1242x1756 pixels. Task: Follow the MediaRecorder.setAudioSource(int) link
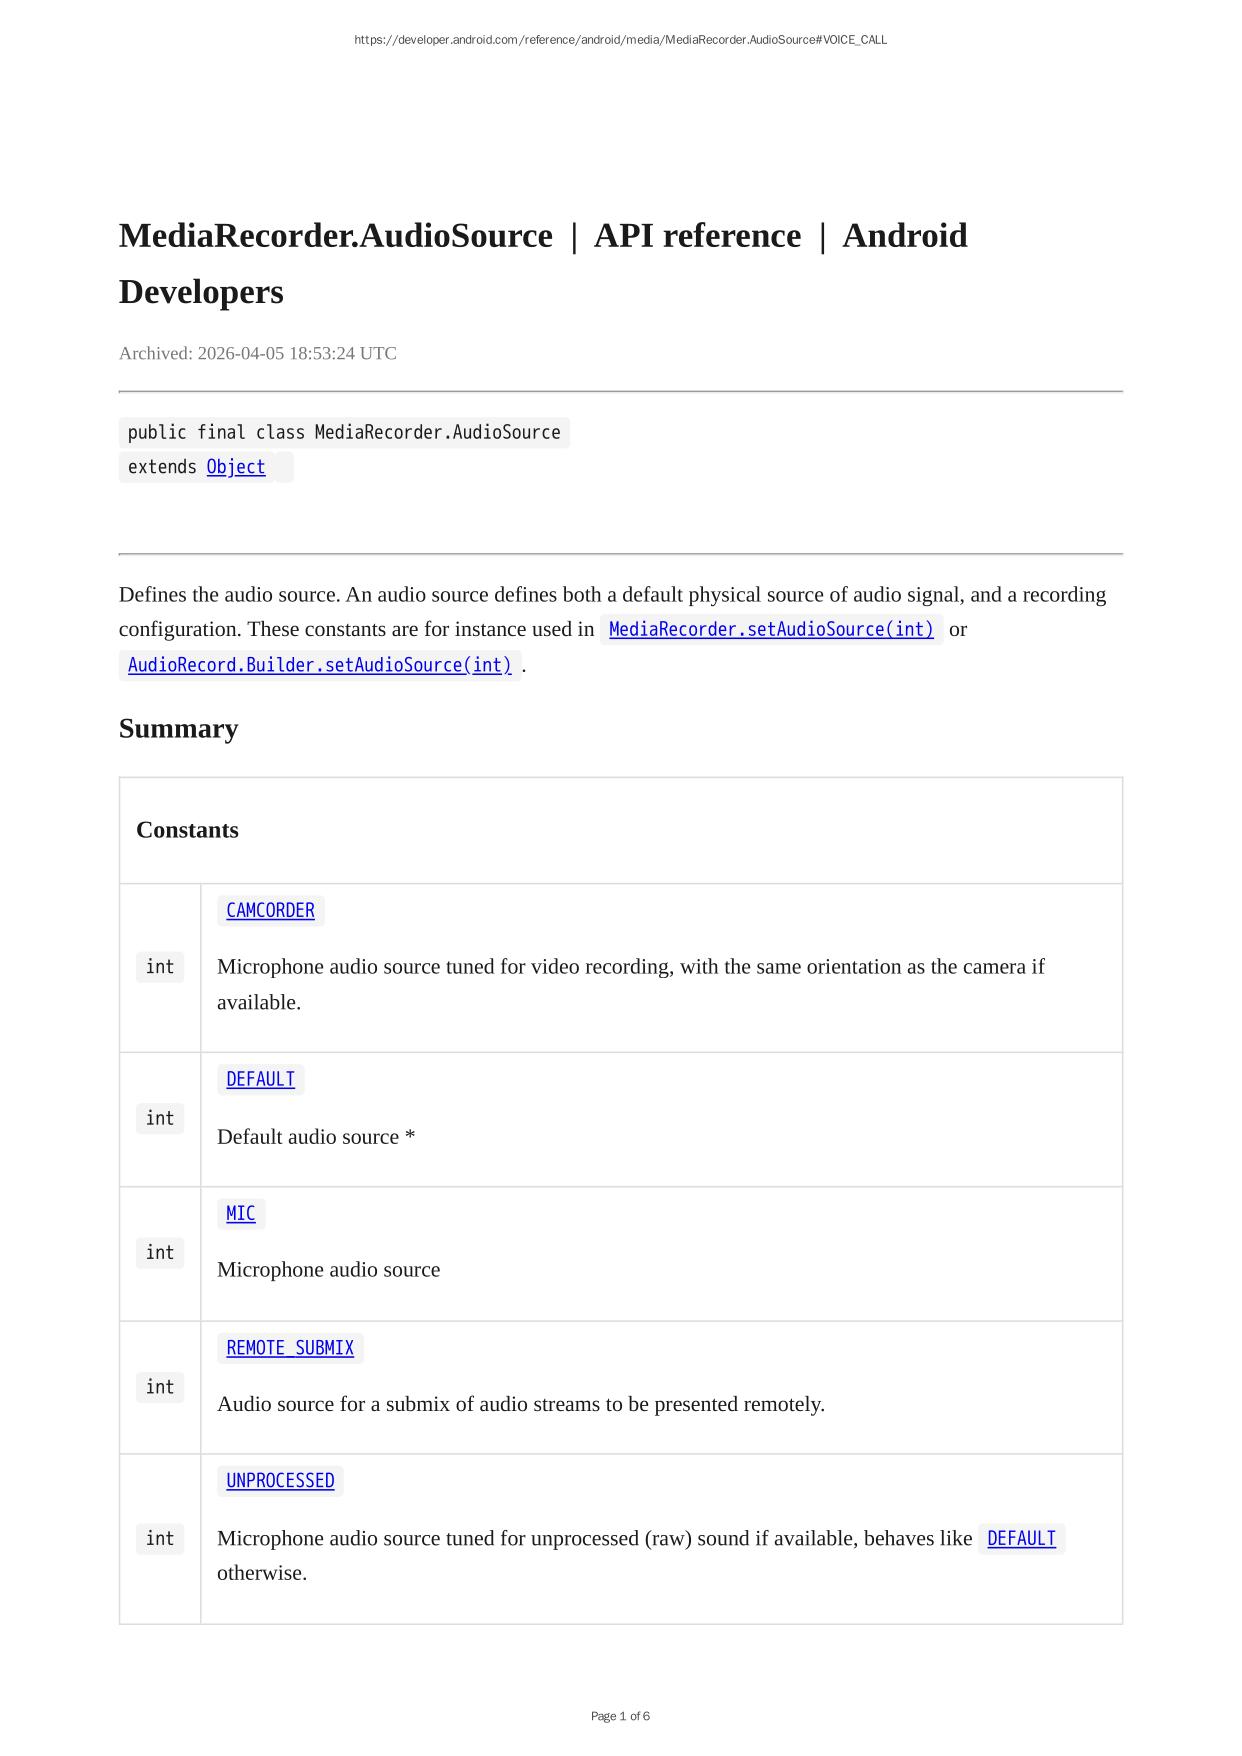click(x=770, y=629)
